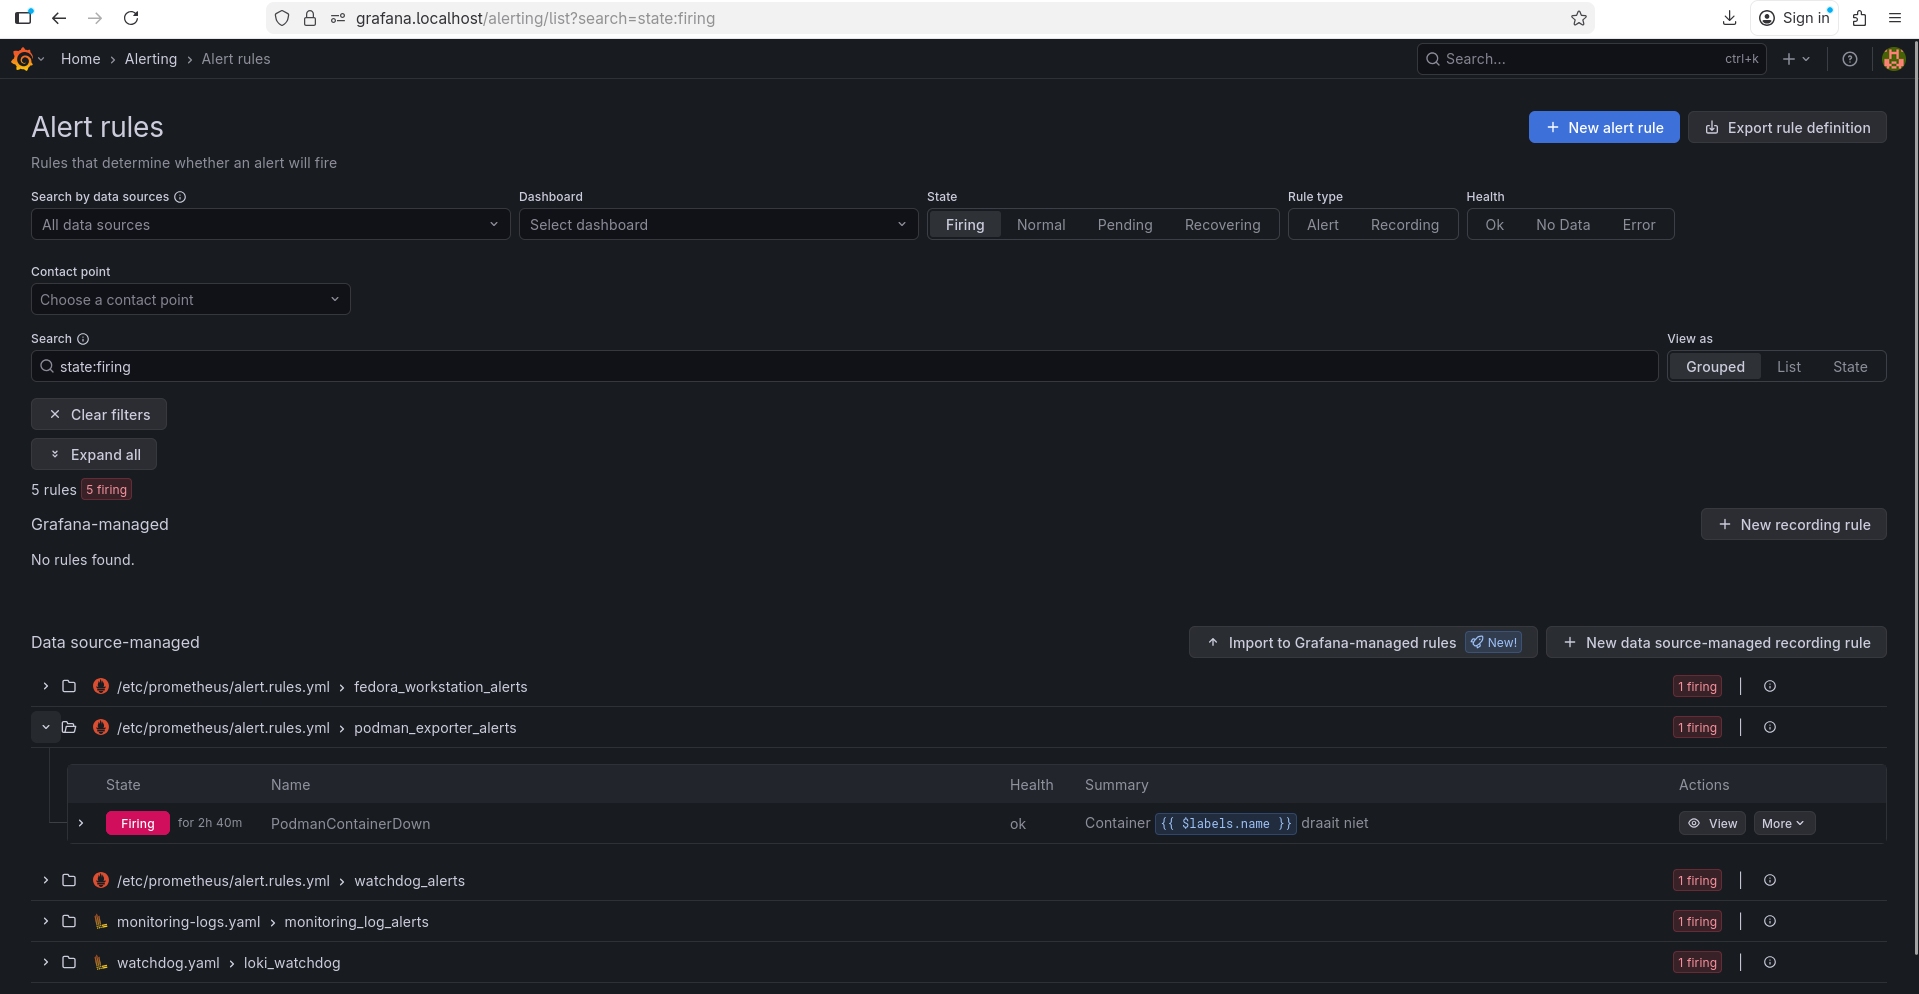
Task: Click New data source-managed recording rule
Action: tap(1716, 642)
